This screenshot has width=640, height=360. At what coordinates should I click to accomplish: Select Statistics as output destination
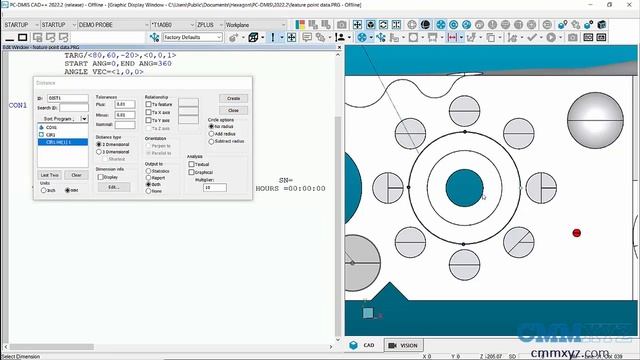coord(149,171)
